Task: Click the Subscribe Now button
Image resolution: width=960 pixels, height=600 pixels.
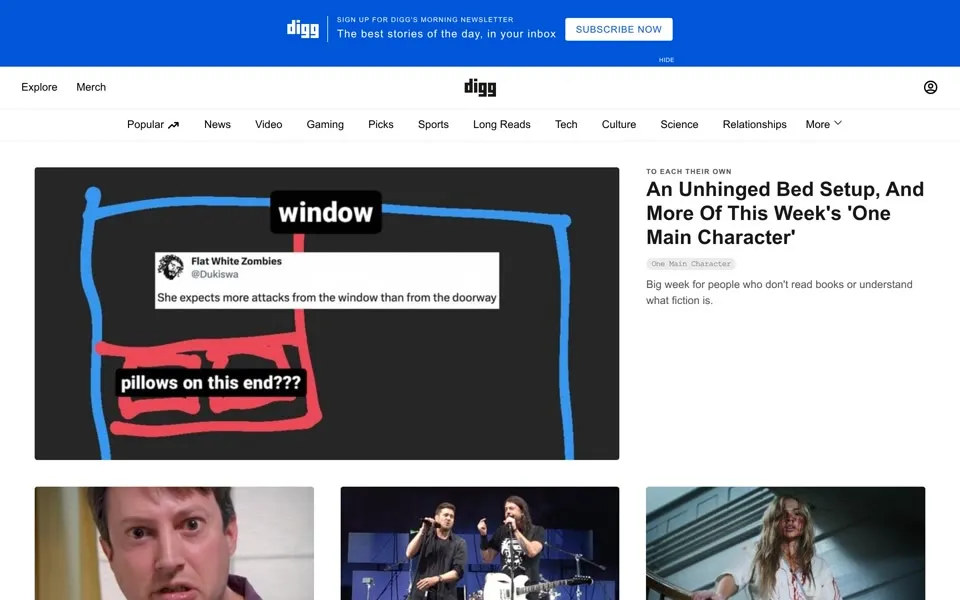Action: [x=618, y=29]
